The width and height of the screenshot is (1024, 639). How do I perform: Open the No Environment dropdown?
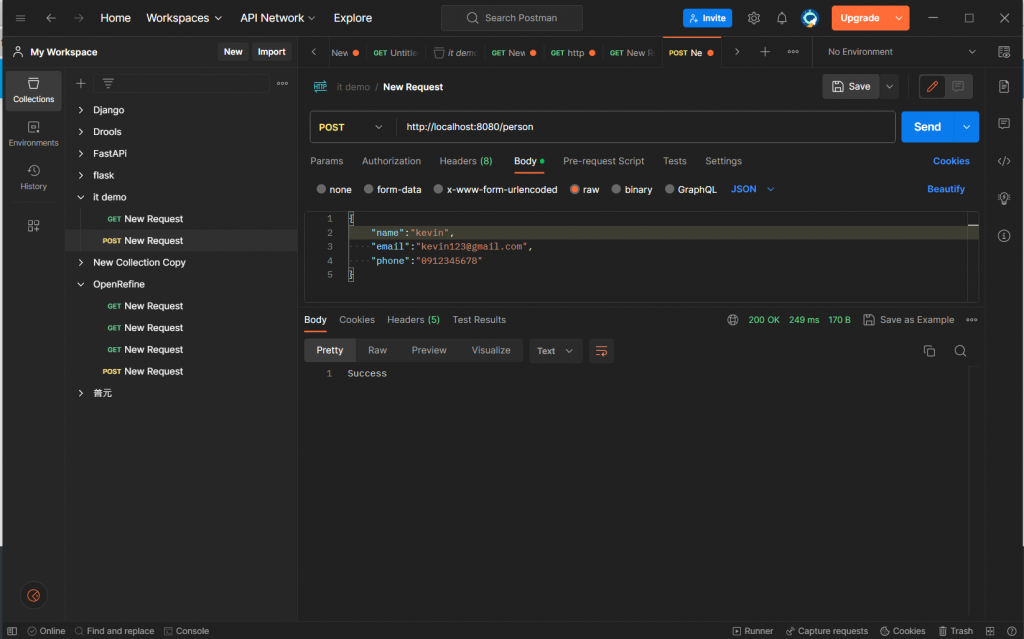click(901, 52)
